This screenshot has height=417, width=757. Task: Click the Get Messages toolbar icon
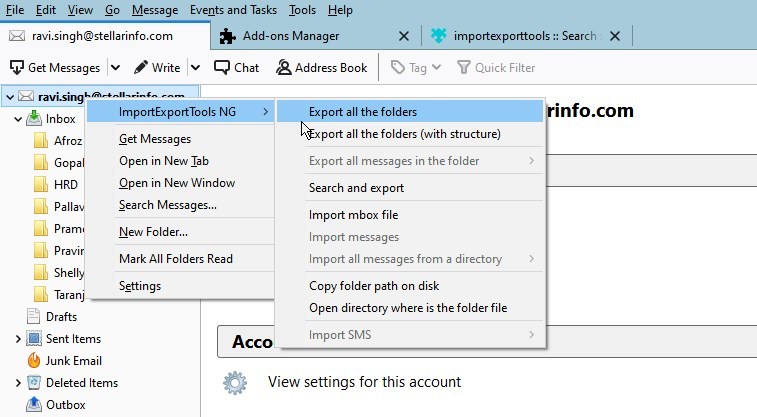[x=17, y=68]
